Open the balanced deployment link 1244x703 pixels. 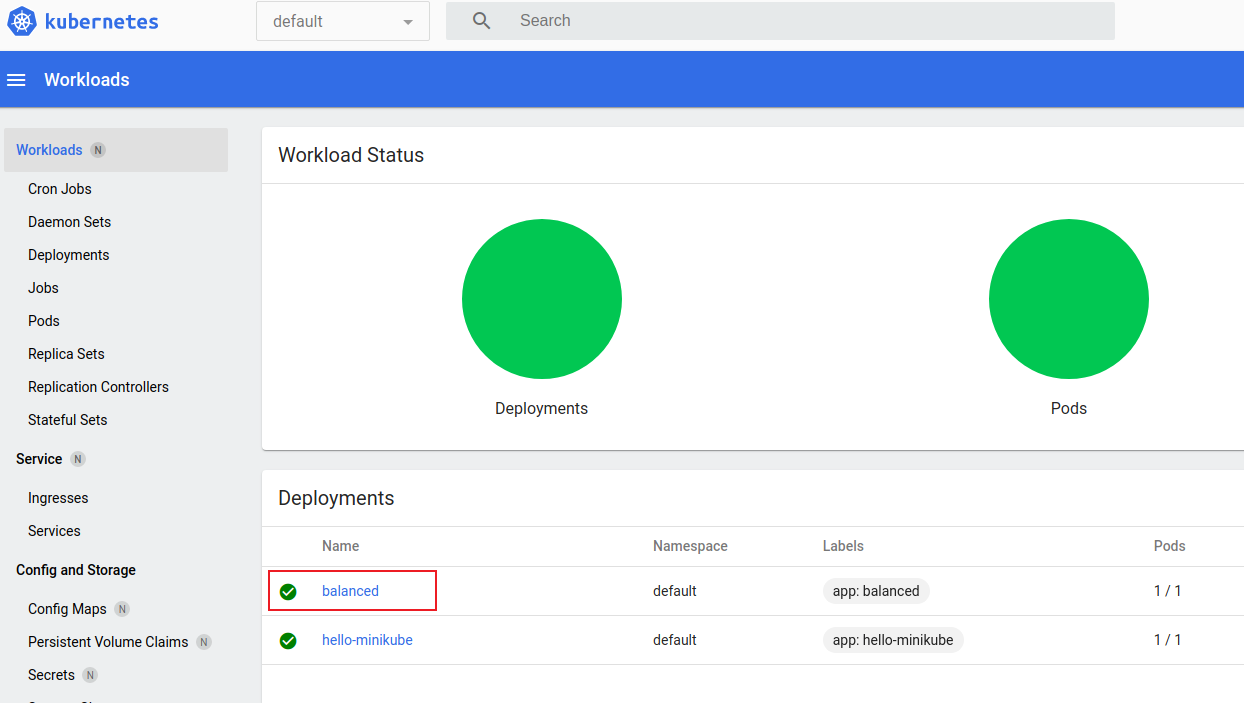coord(350,591)
